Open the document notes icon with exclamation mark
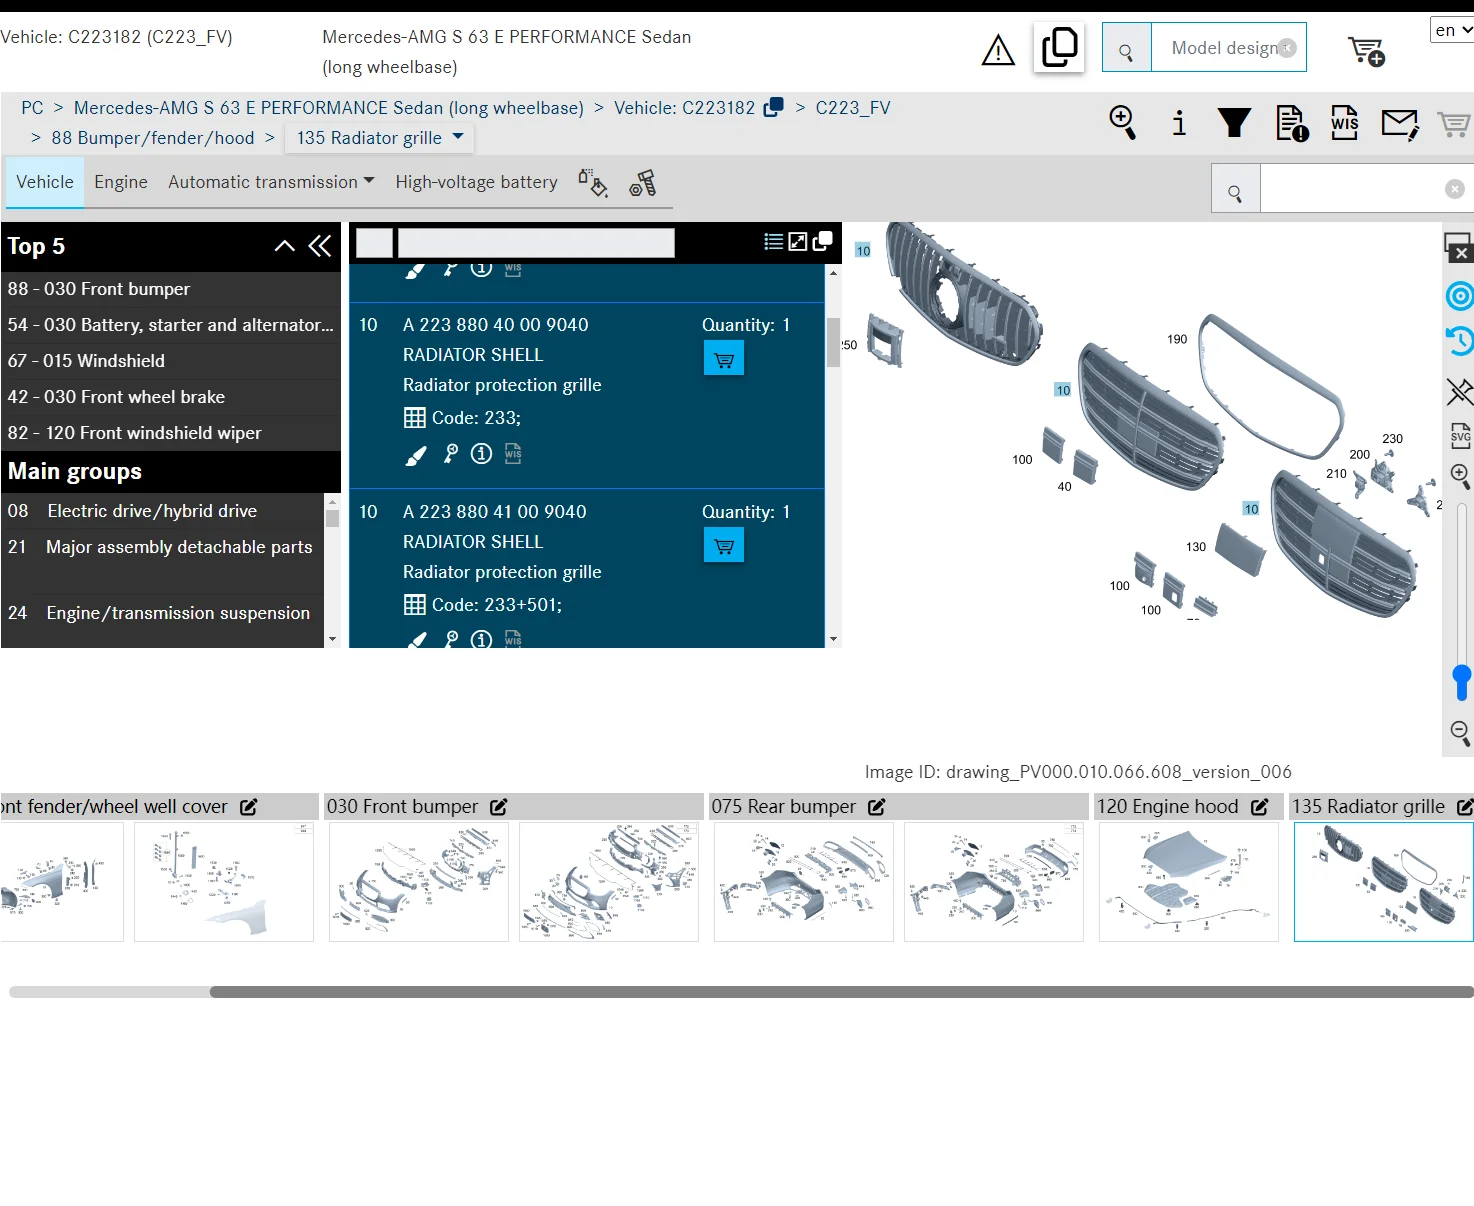 [x=1292, y=123]
